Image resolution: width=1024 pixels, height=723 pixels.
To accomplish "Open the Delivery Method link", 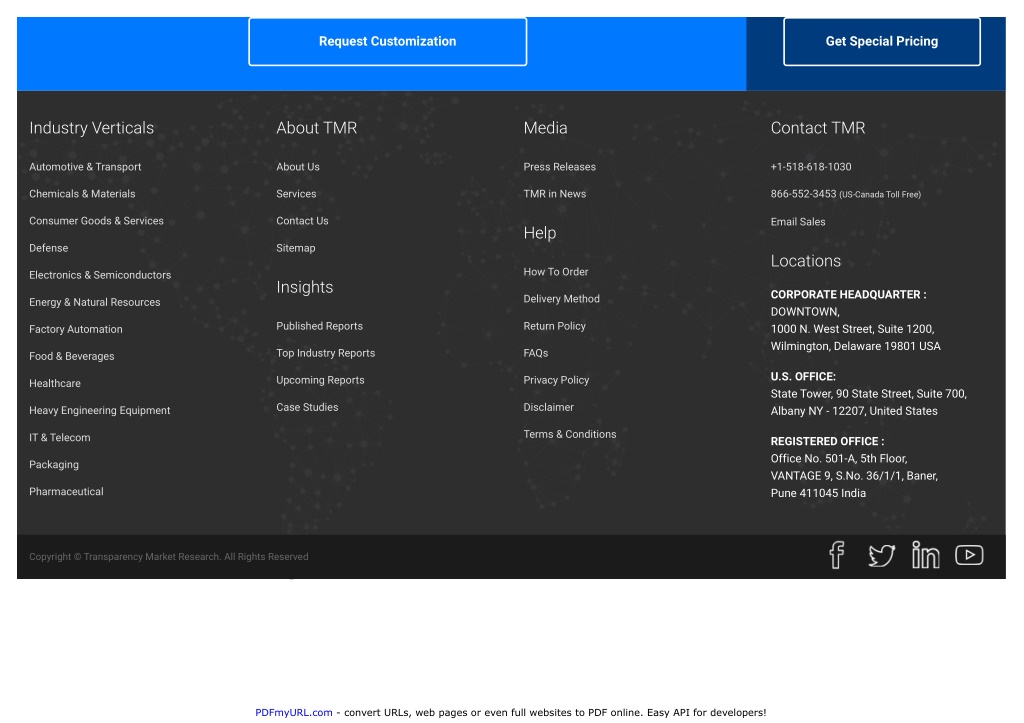I will (x=561, y=299).
